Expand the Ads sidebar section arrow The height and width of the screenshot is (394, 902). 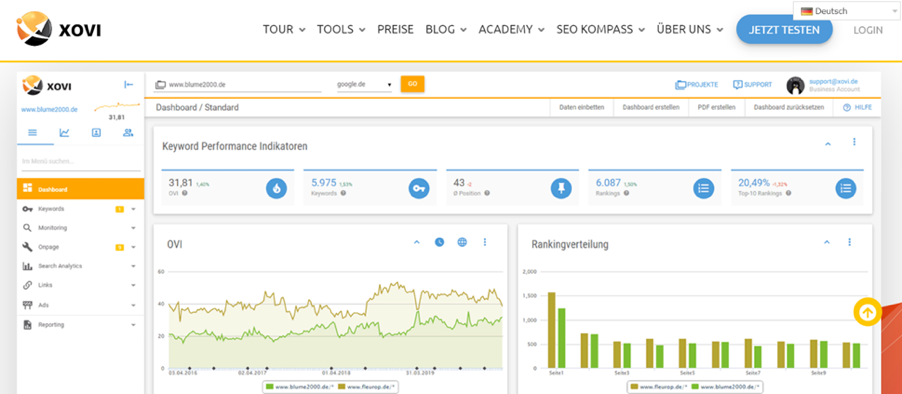point(133,305)
